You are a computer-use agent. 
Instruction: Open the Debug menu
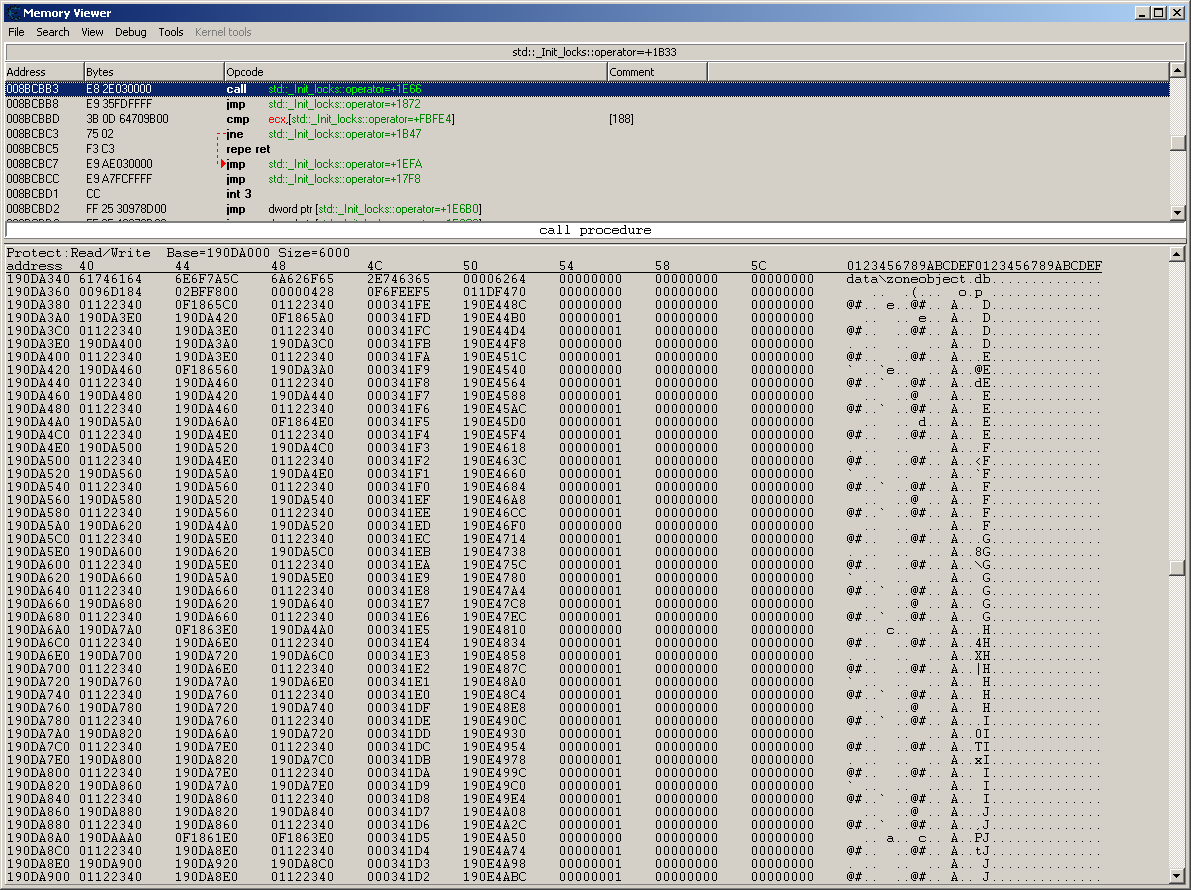pyautogui.click(x=131, y=32)
